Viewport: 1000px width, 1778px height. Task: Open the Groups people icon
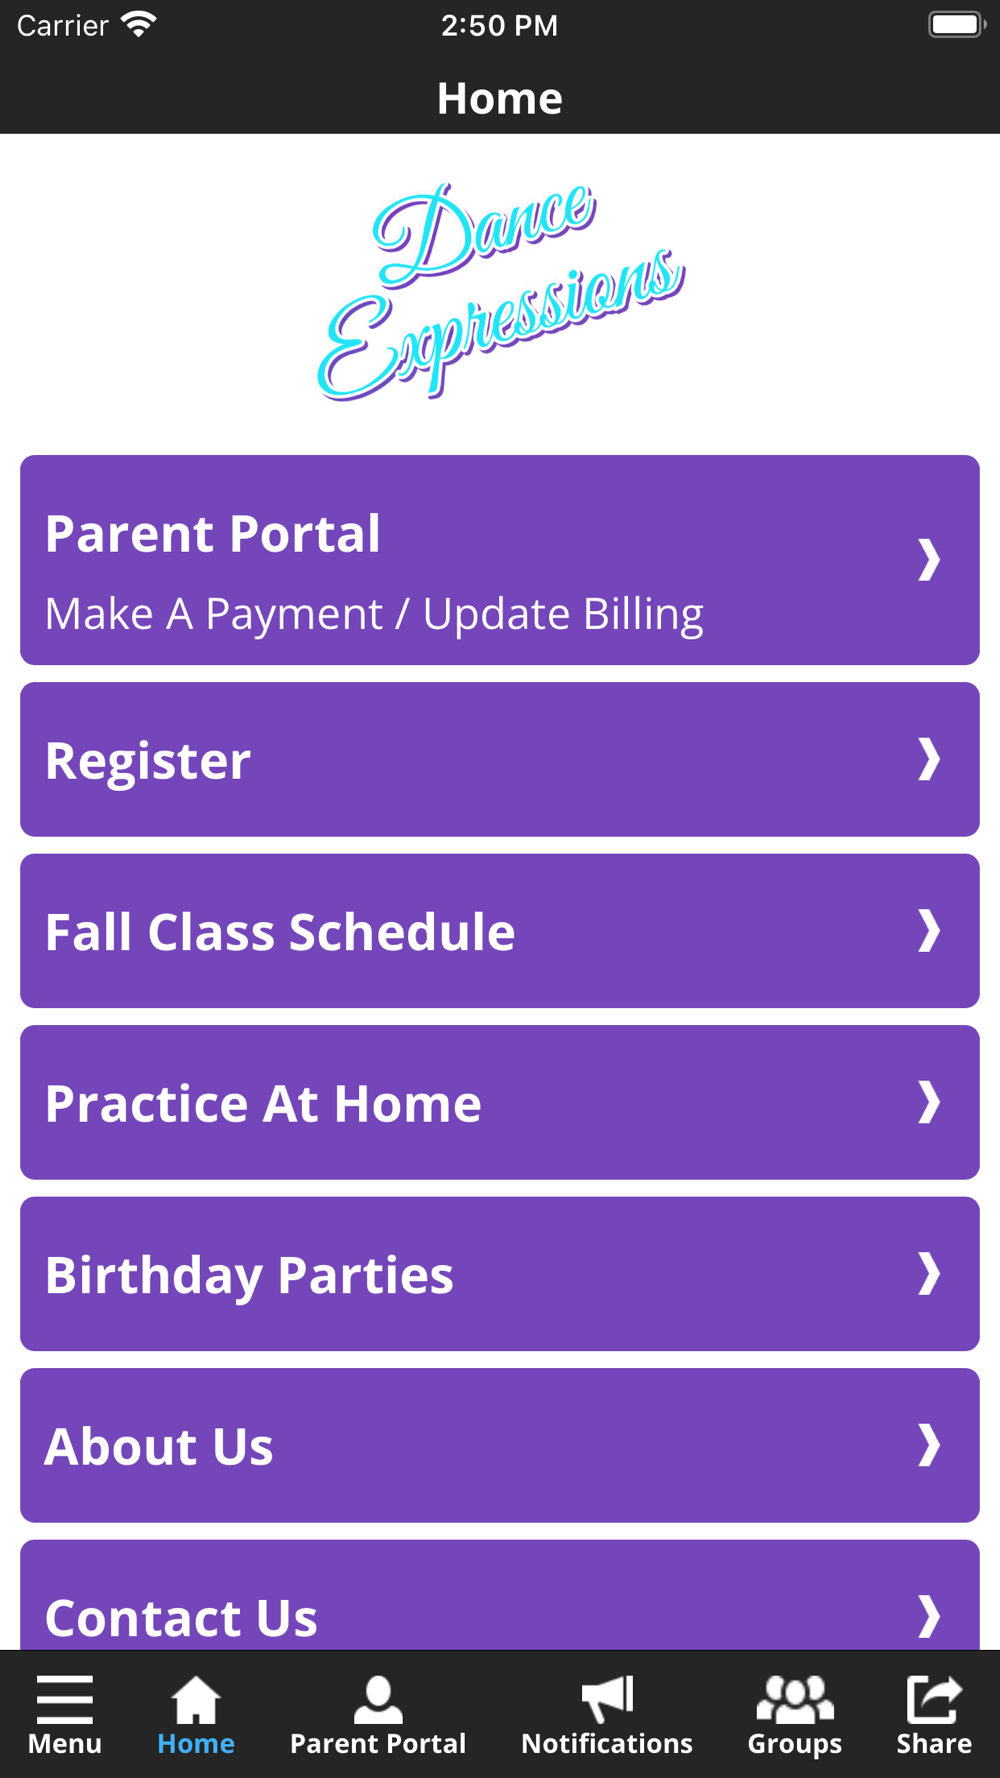point(795,1699)
